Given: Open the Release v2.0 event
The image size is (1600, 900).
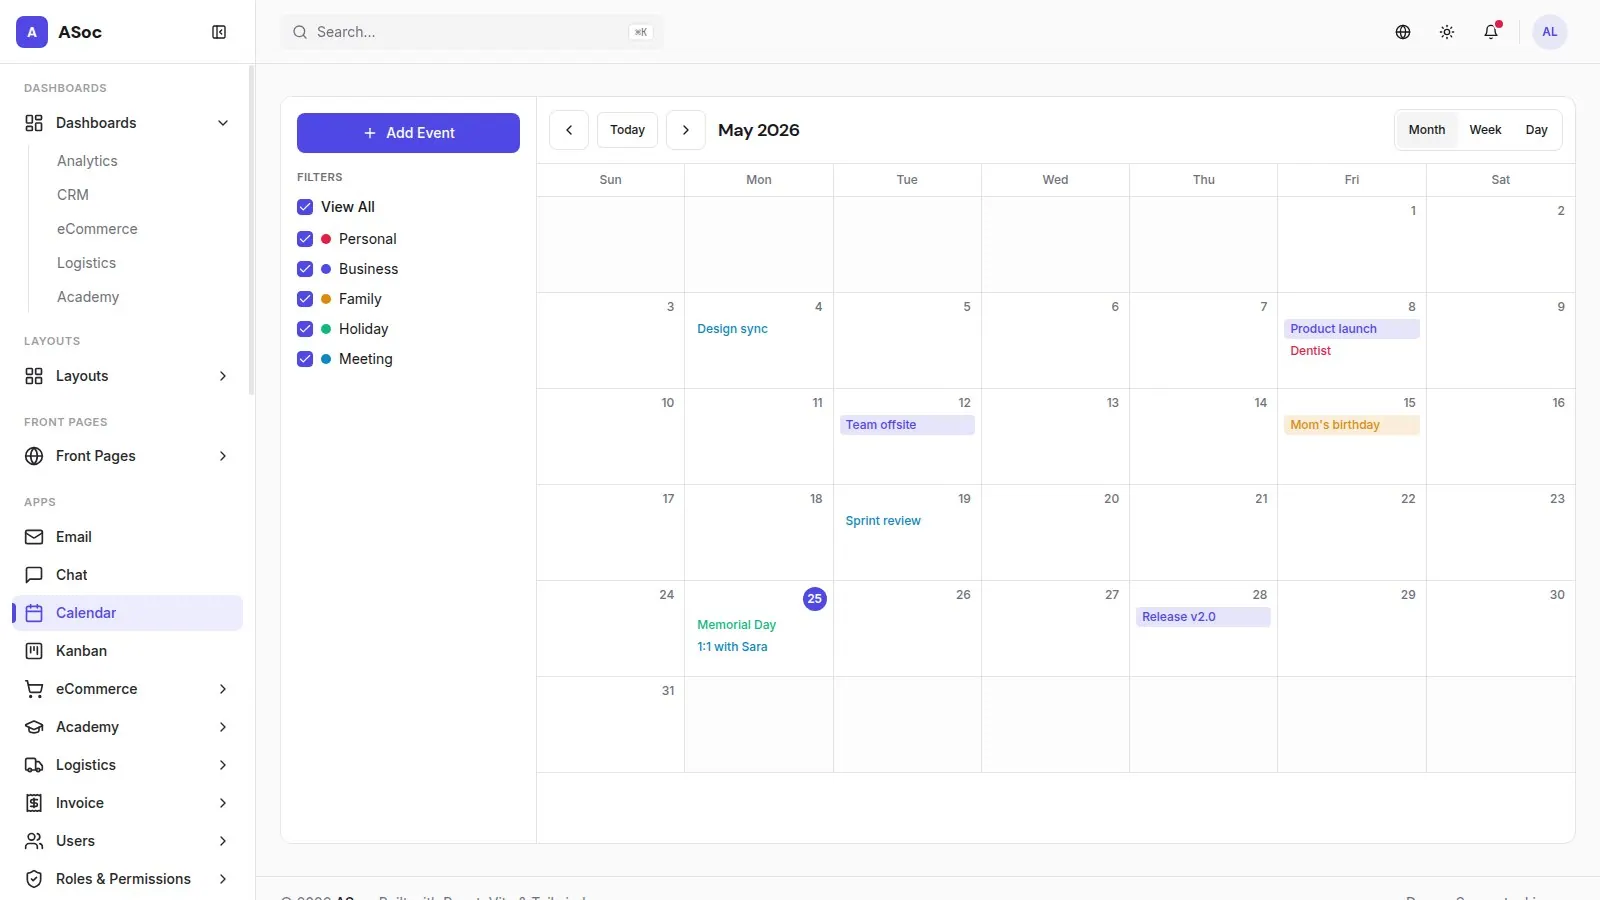Looking at the screenshot, I should pos(1203,617).
